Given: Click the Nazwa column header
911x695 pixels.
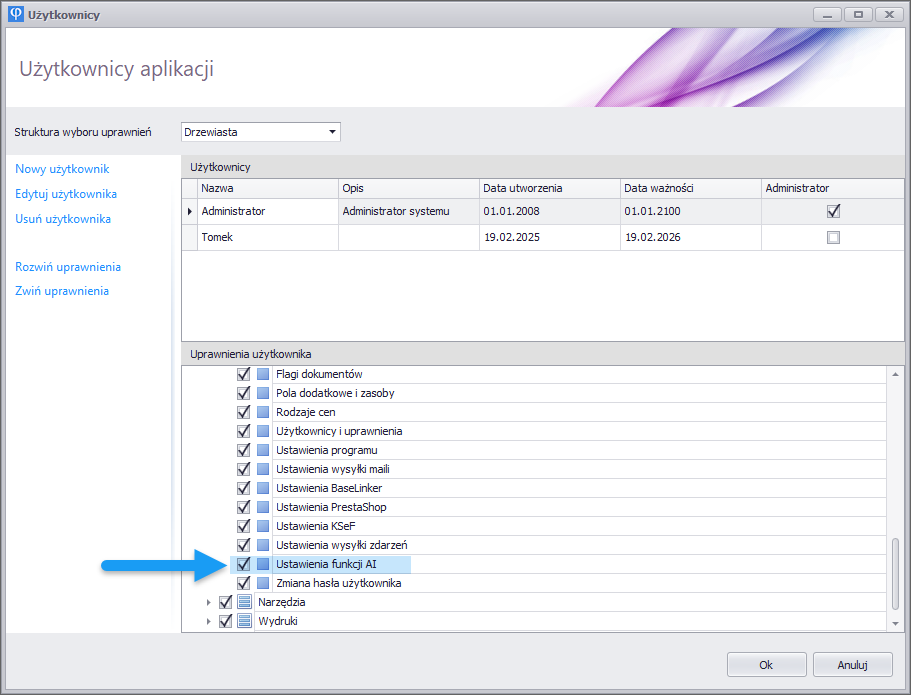Looking at the screenshot, I should point(267,188).
